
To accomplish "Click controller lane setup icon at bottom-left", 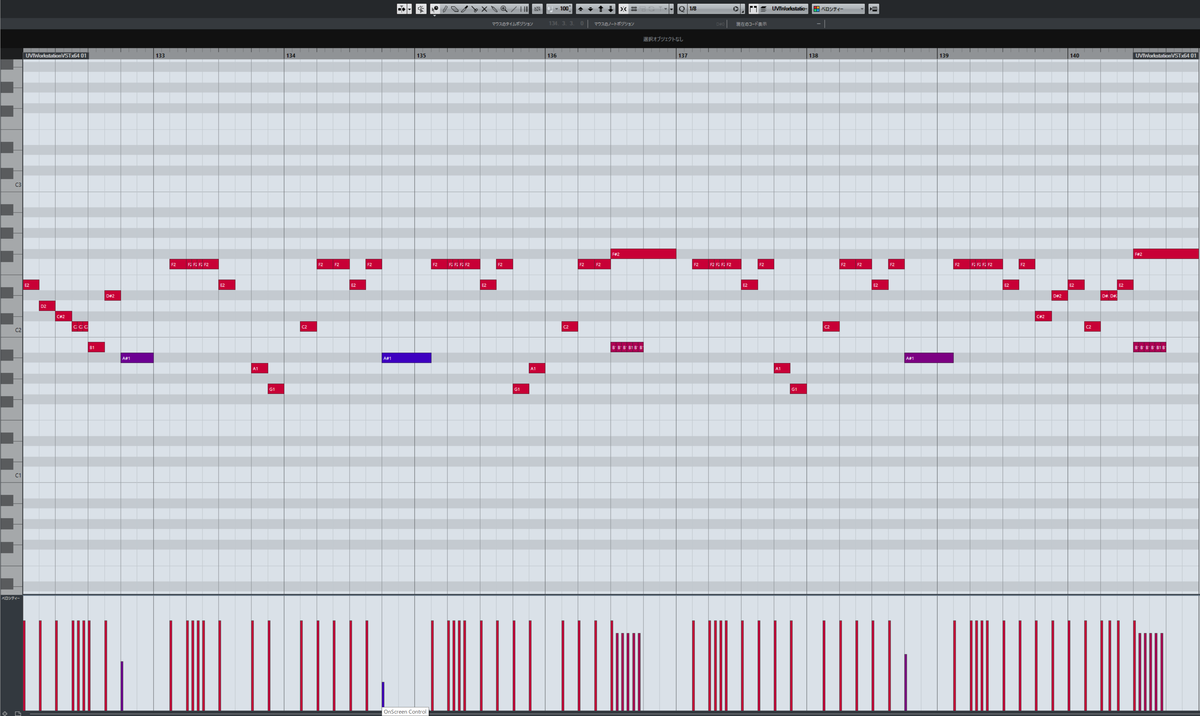I will coord(5,712).
